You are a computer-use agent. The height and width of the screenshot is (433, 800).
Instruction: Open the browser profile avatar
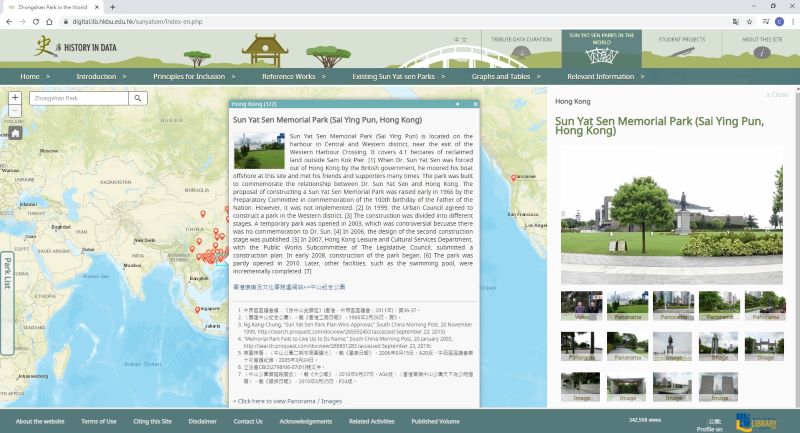point(779,21)
